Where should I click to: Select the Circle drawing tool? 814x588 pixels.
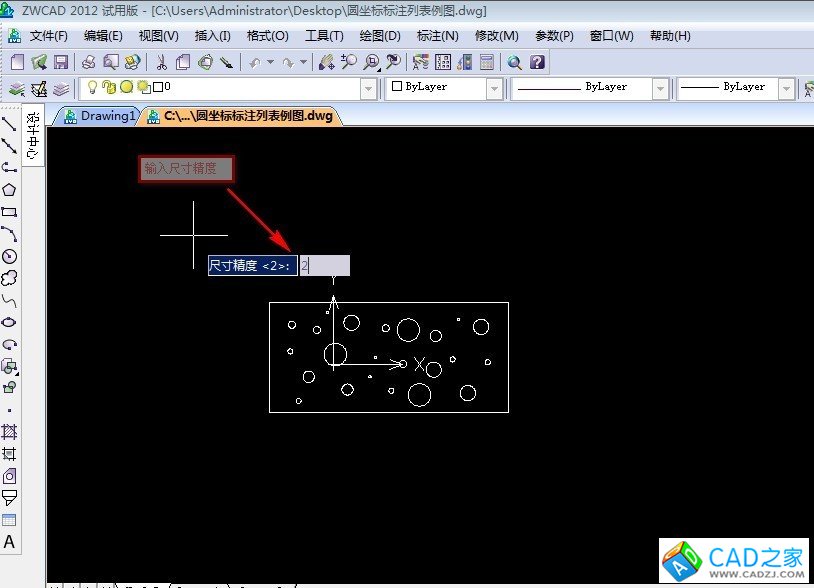tap(9, 256)
